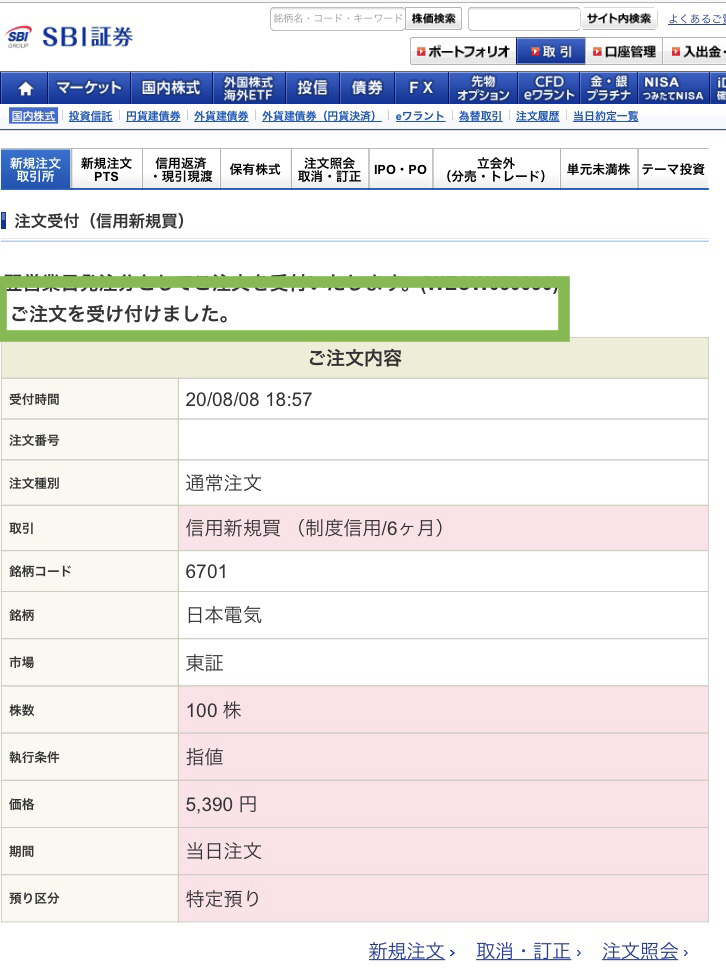Click the 為替取引 link
Viewport: 726px width, 978px height.
pyautogui.click(x=480, y=116)
